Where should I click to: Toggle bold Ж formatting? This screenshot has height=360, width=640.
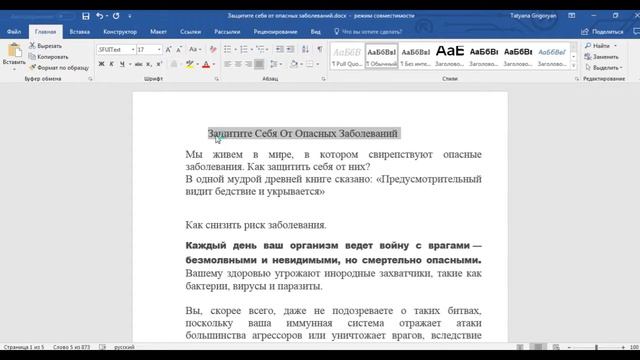coord(101,64)
